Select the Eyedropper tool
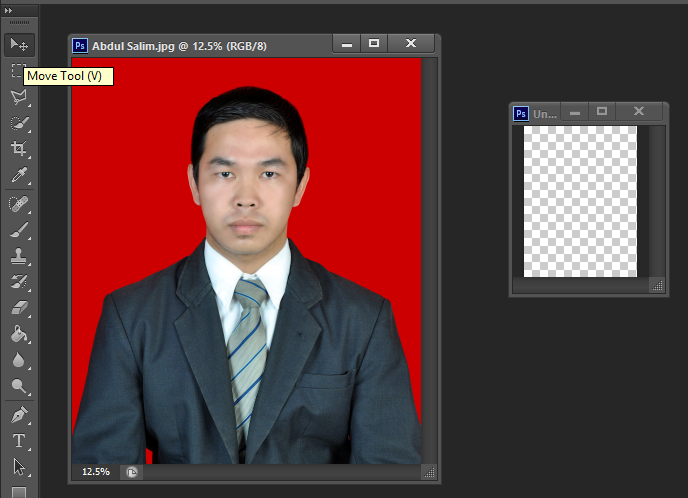 (19, 175)
